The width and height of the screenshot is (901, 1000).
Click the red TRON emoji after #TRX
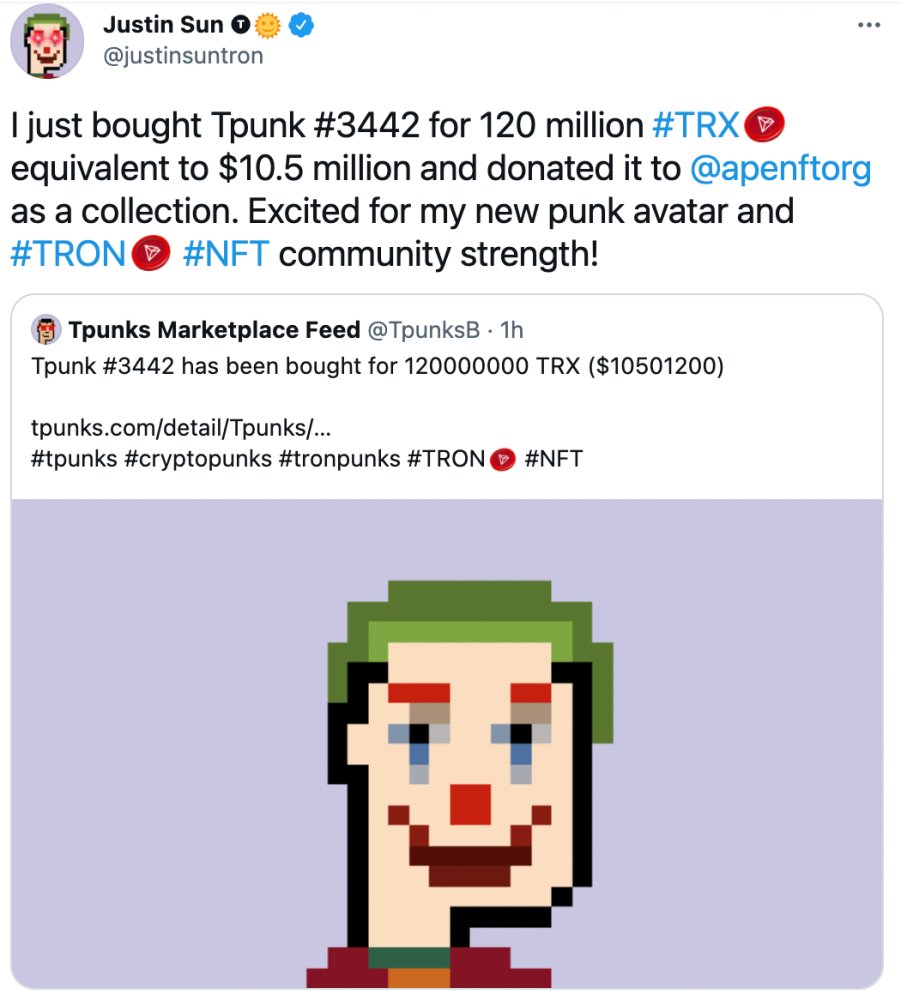pyautogui.click(x=765, y=125)
